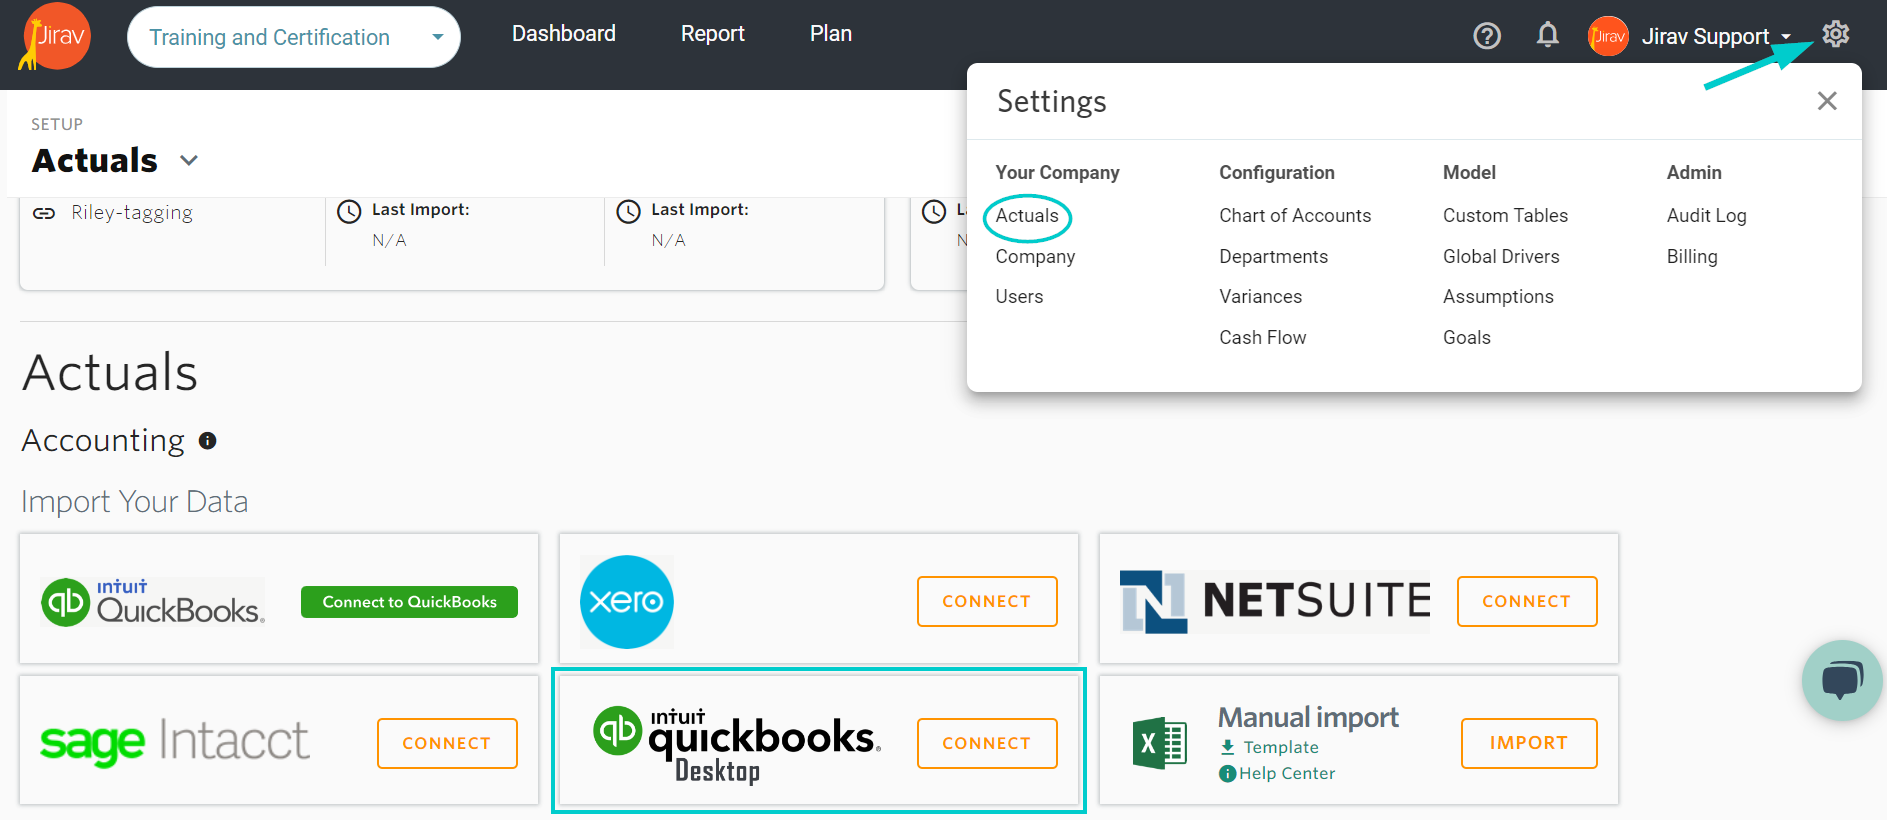The width and height of the screenshot is (1887, 820).
Task: Open the Help Center link
Action: point(1287,773)
